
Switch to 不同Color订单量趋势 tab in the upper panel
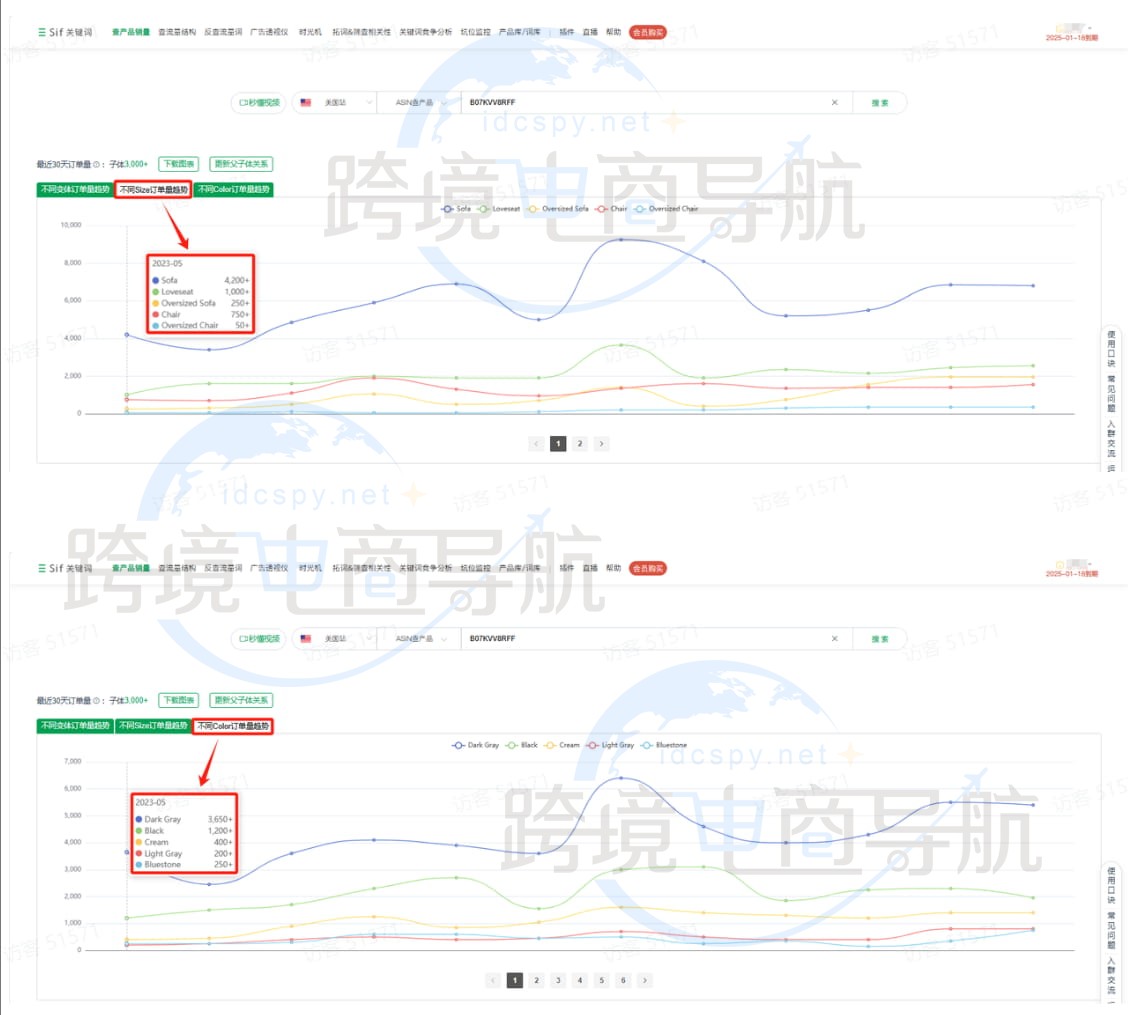pos(232,189)
